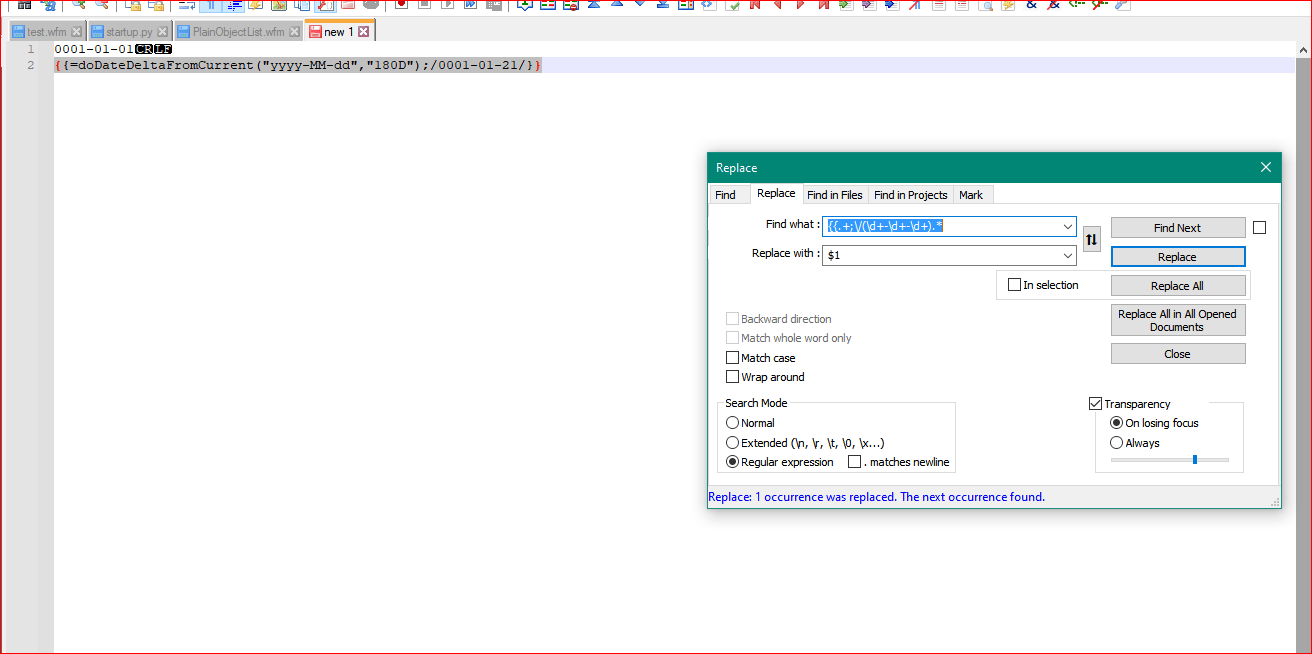Switch to the startup.py document tab
The image size is (1312, 654).
tap(125, 31)
